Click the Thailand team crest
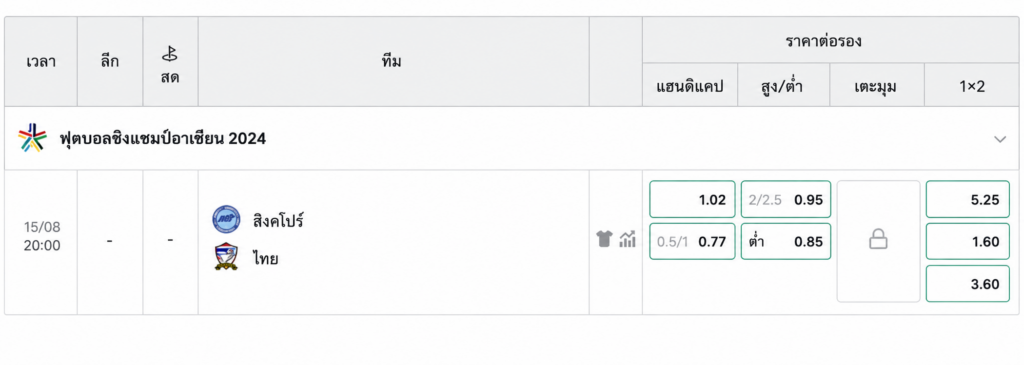This screenshot has height=365, width=1024. coord(226,257)
